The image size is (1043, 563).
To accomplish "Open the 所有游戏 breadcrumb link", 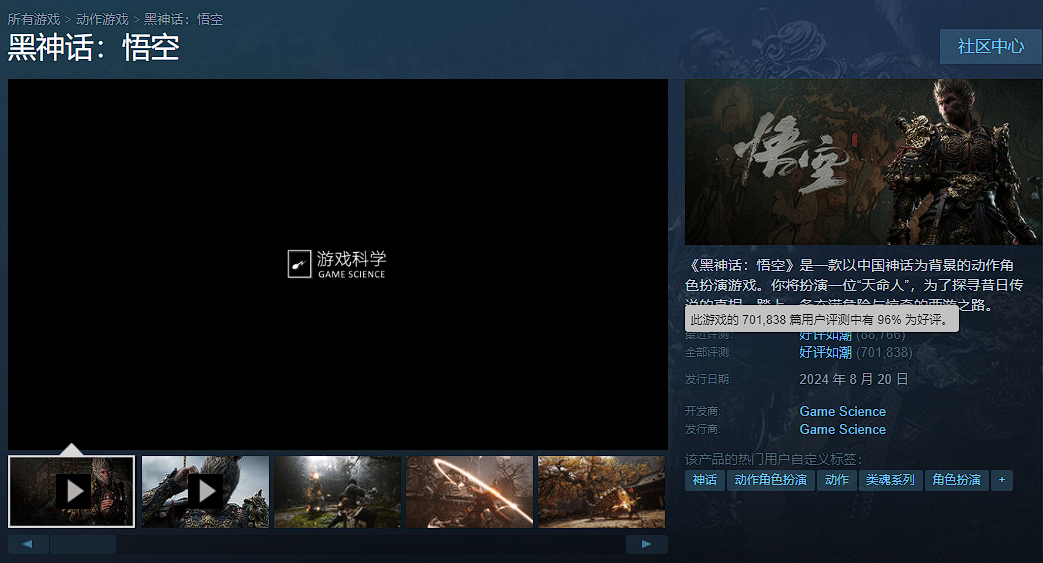I will point(34,19).
